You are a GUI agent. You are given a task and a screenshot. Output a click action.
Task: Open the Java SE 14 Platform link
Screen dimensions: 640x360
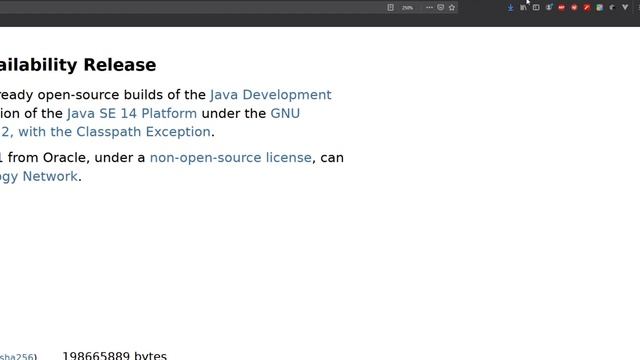(132, 113)
